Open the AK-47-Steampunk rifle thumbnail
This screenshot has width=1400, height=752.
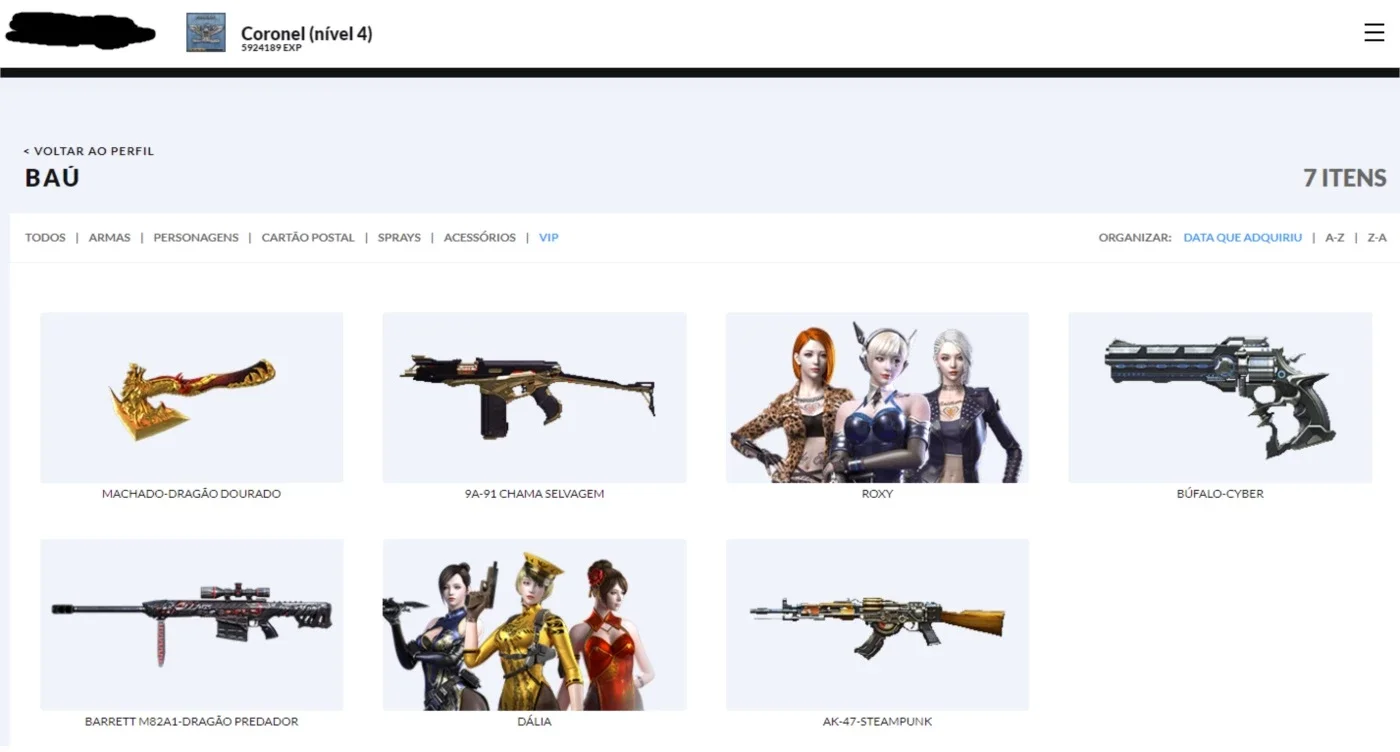click(877, 625)
